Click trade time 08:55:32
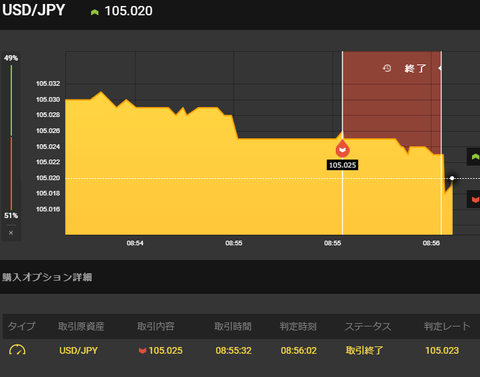 (x=233, y=350)
